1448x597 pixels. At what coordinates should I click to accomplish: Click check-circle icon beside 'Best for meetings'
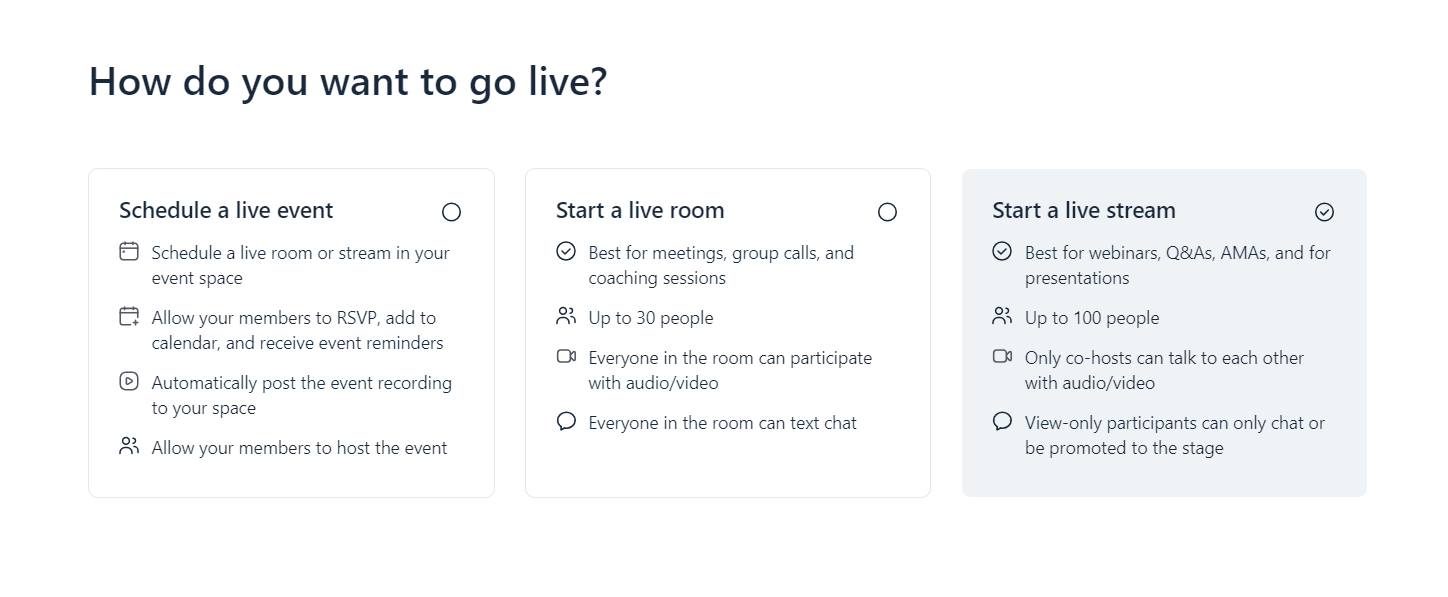(566, 251)
